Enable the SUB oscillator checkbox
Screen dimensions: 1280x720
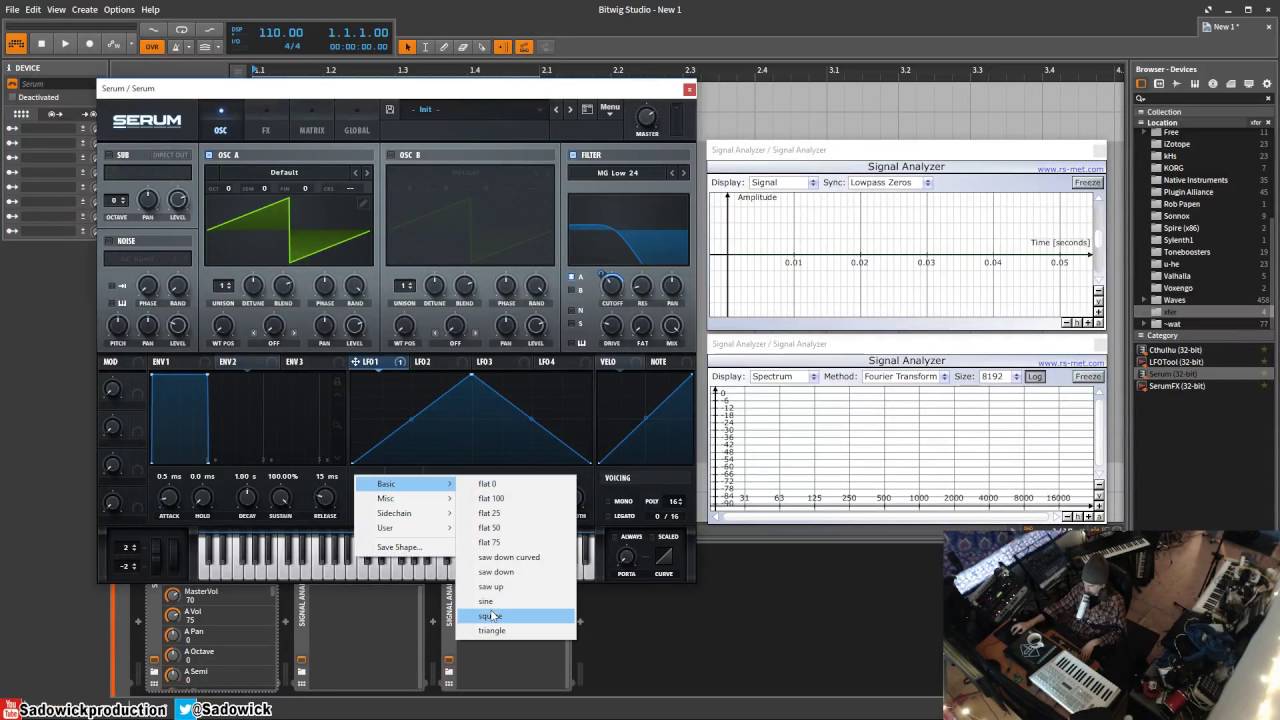click(110, 155)
